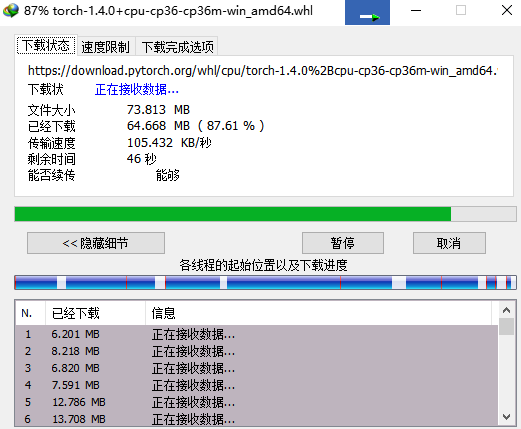Click the 各线程的起始位置以及下载进度 caption

point(263,265)
